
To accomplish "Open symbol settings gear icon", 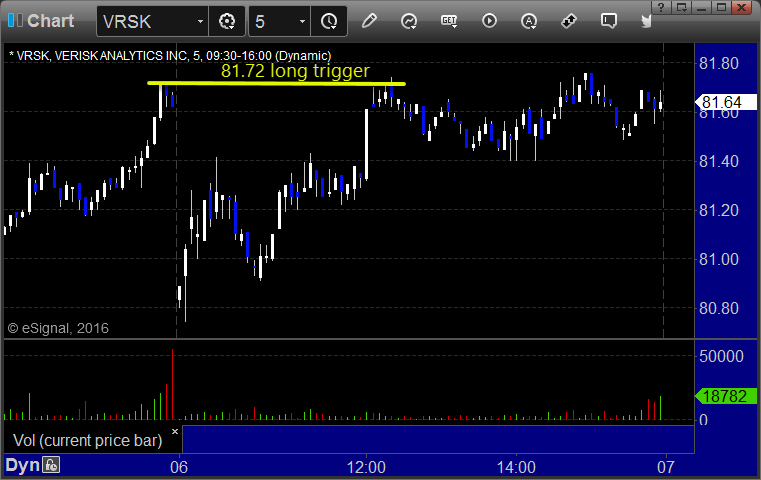I will click(227, 21).
